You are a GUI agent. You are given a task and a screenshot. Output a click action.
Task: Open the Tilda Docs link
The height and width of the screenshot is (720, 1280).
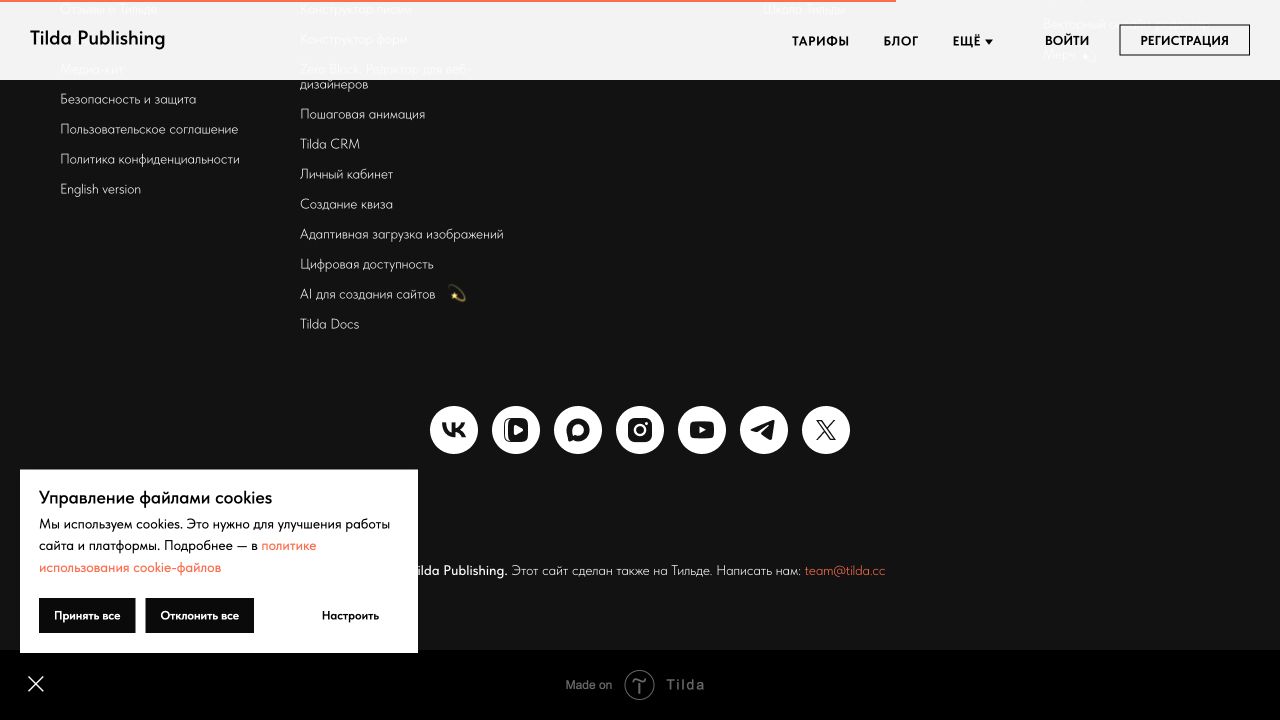(x=329, y=324)
